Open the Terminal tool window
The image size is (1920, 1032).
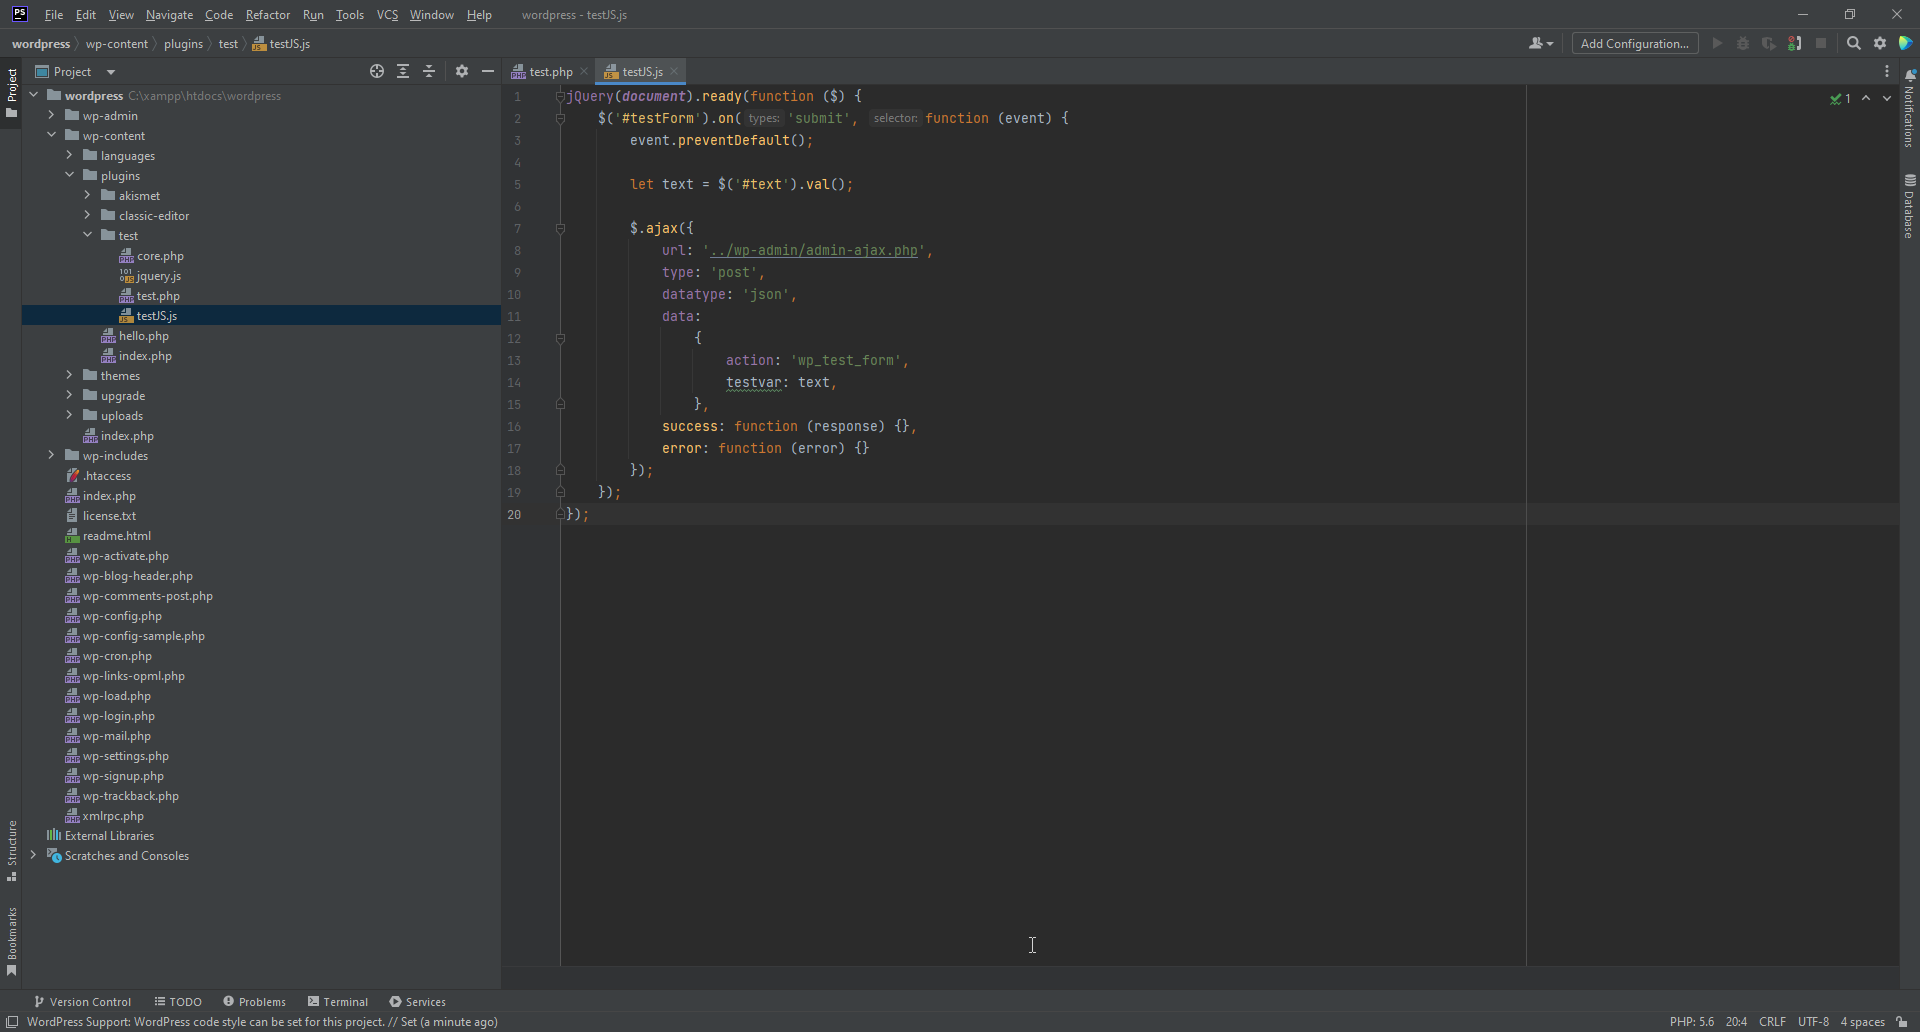338,1001
